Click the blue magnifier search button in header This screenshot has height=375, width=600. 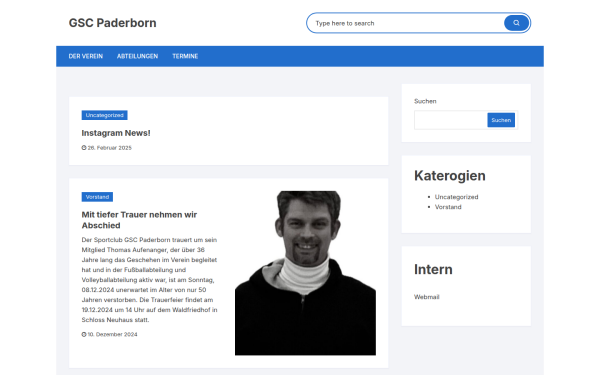point(516,23)
